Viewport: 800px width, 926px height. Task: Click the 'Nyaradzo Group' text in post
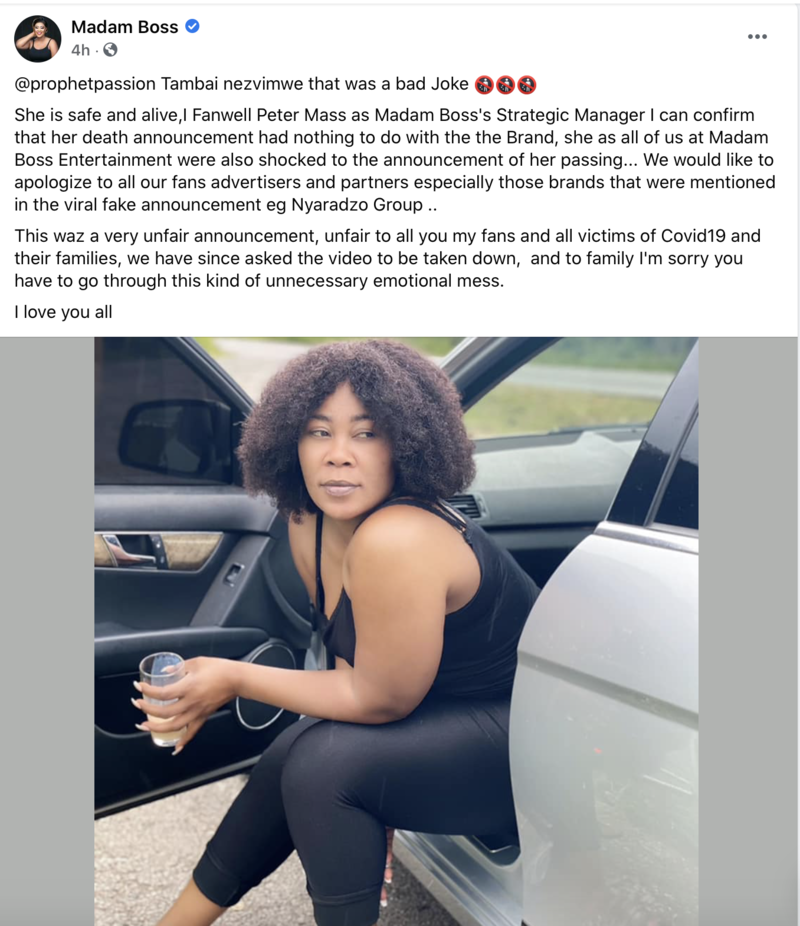click(357, 205)
